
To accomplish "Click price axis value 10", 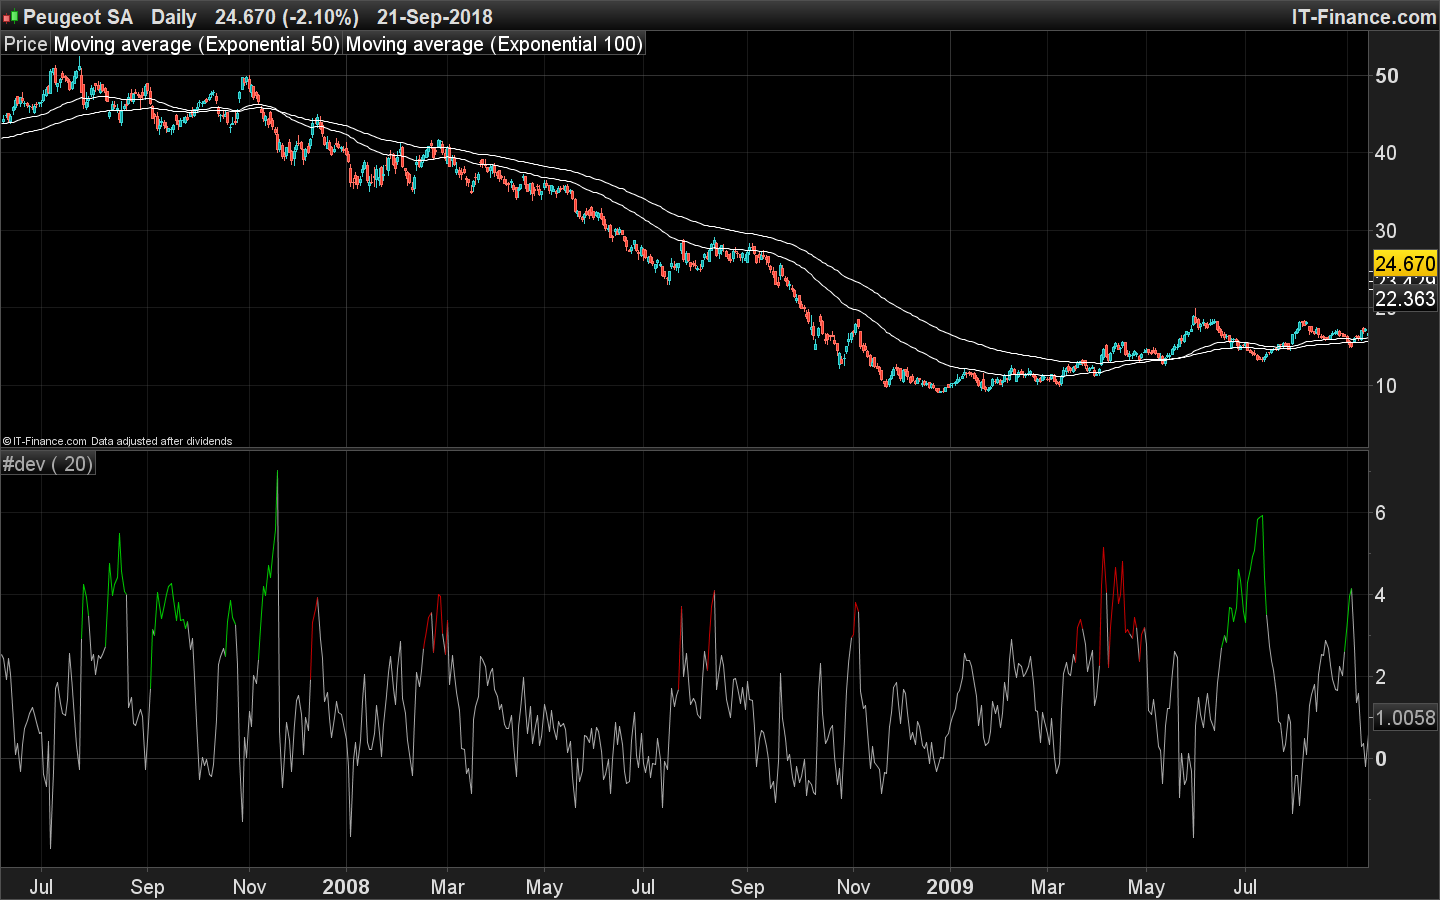I will pyautogui.click(x=1386, y=386).
